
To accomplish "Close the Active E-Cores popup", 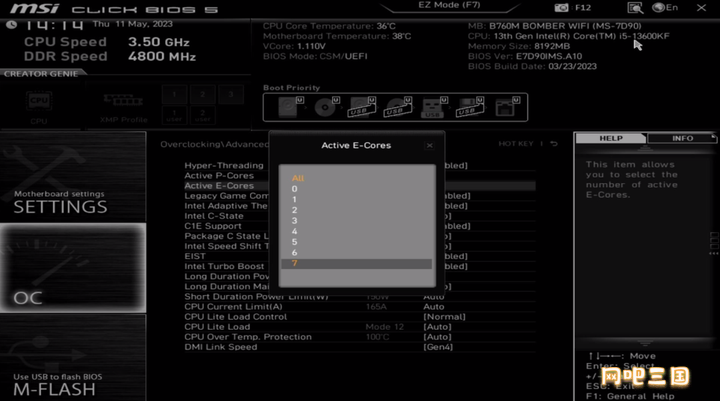I will 429,146.
